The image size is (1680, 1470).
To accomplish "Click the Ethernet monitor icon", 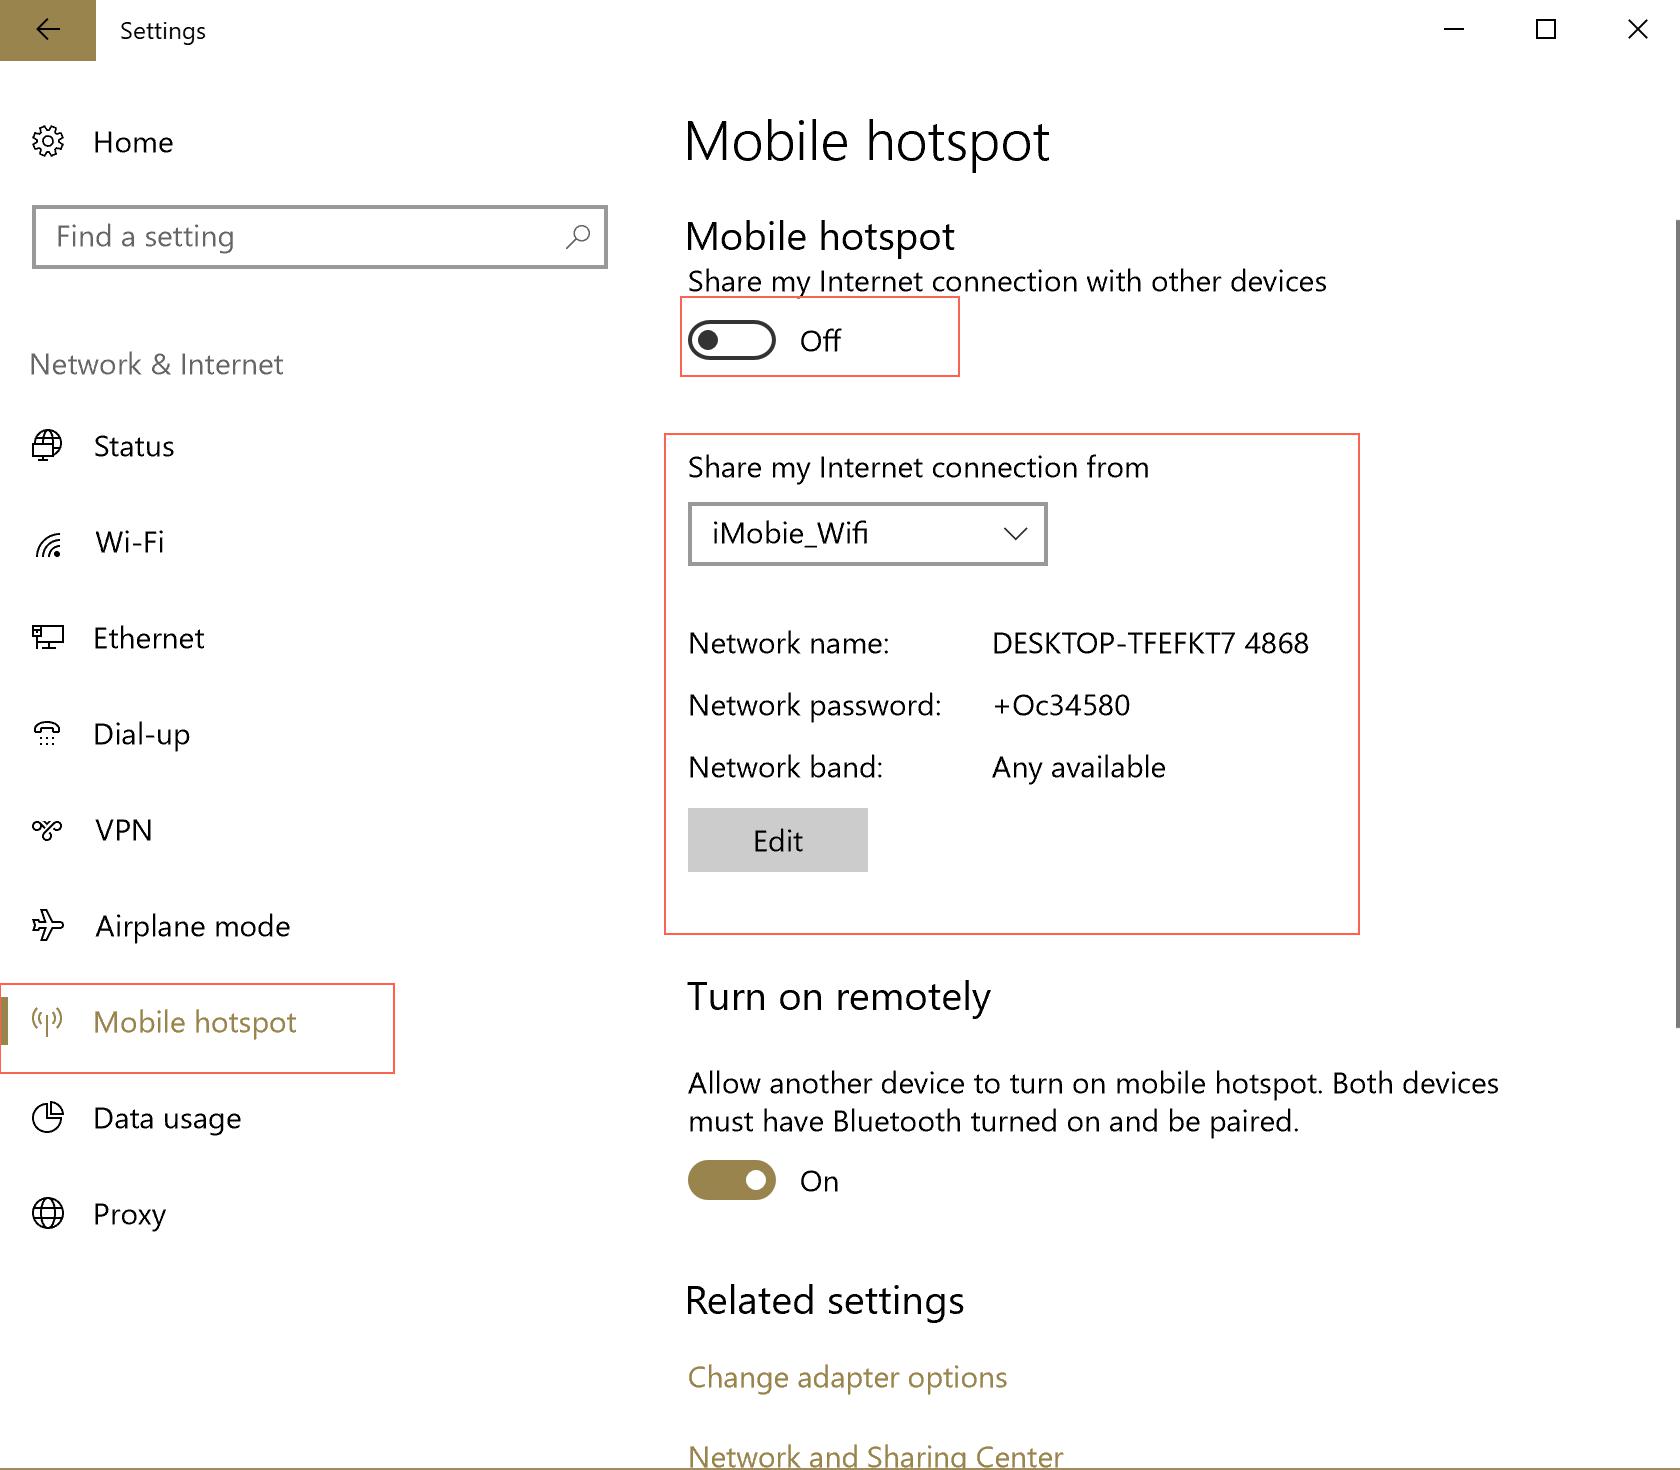I will coord(48,637).
